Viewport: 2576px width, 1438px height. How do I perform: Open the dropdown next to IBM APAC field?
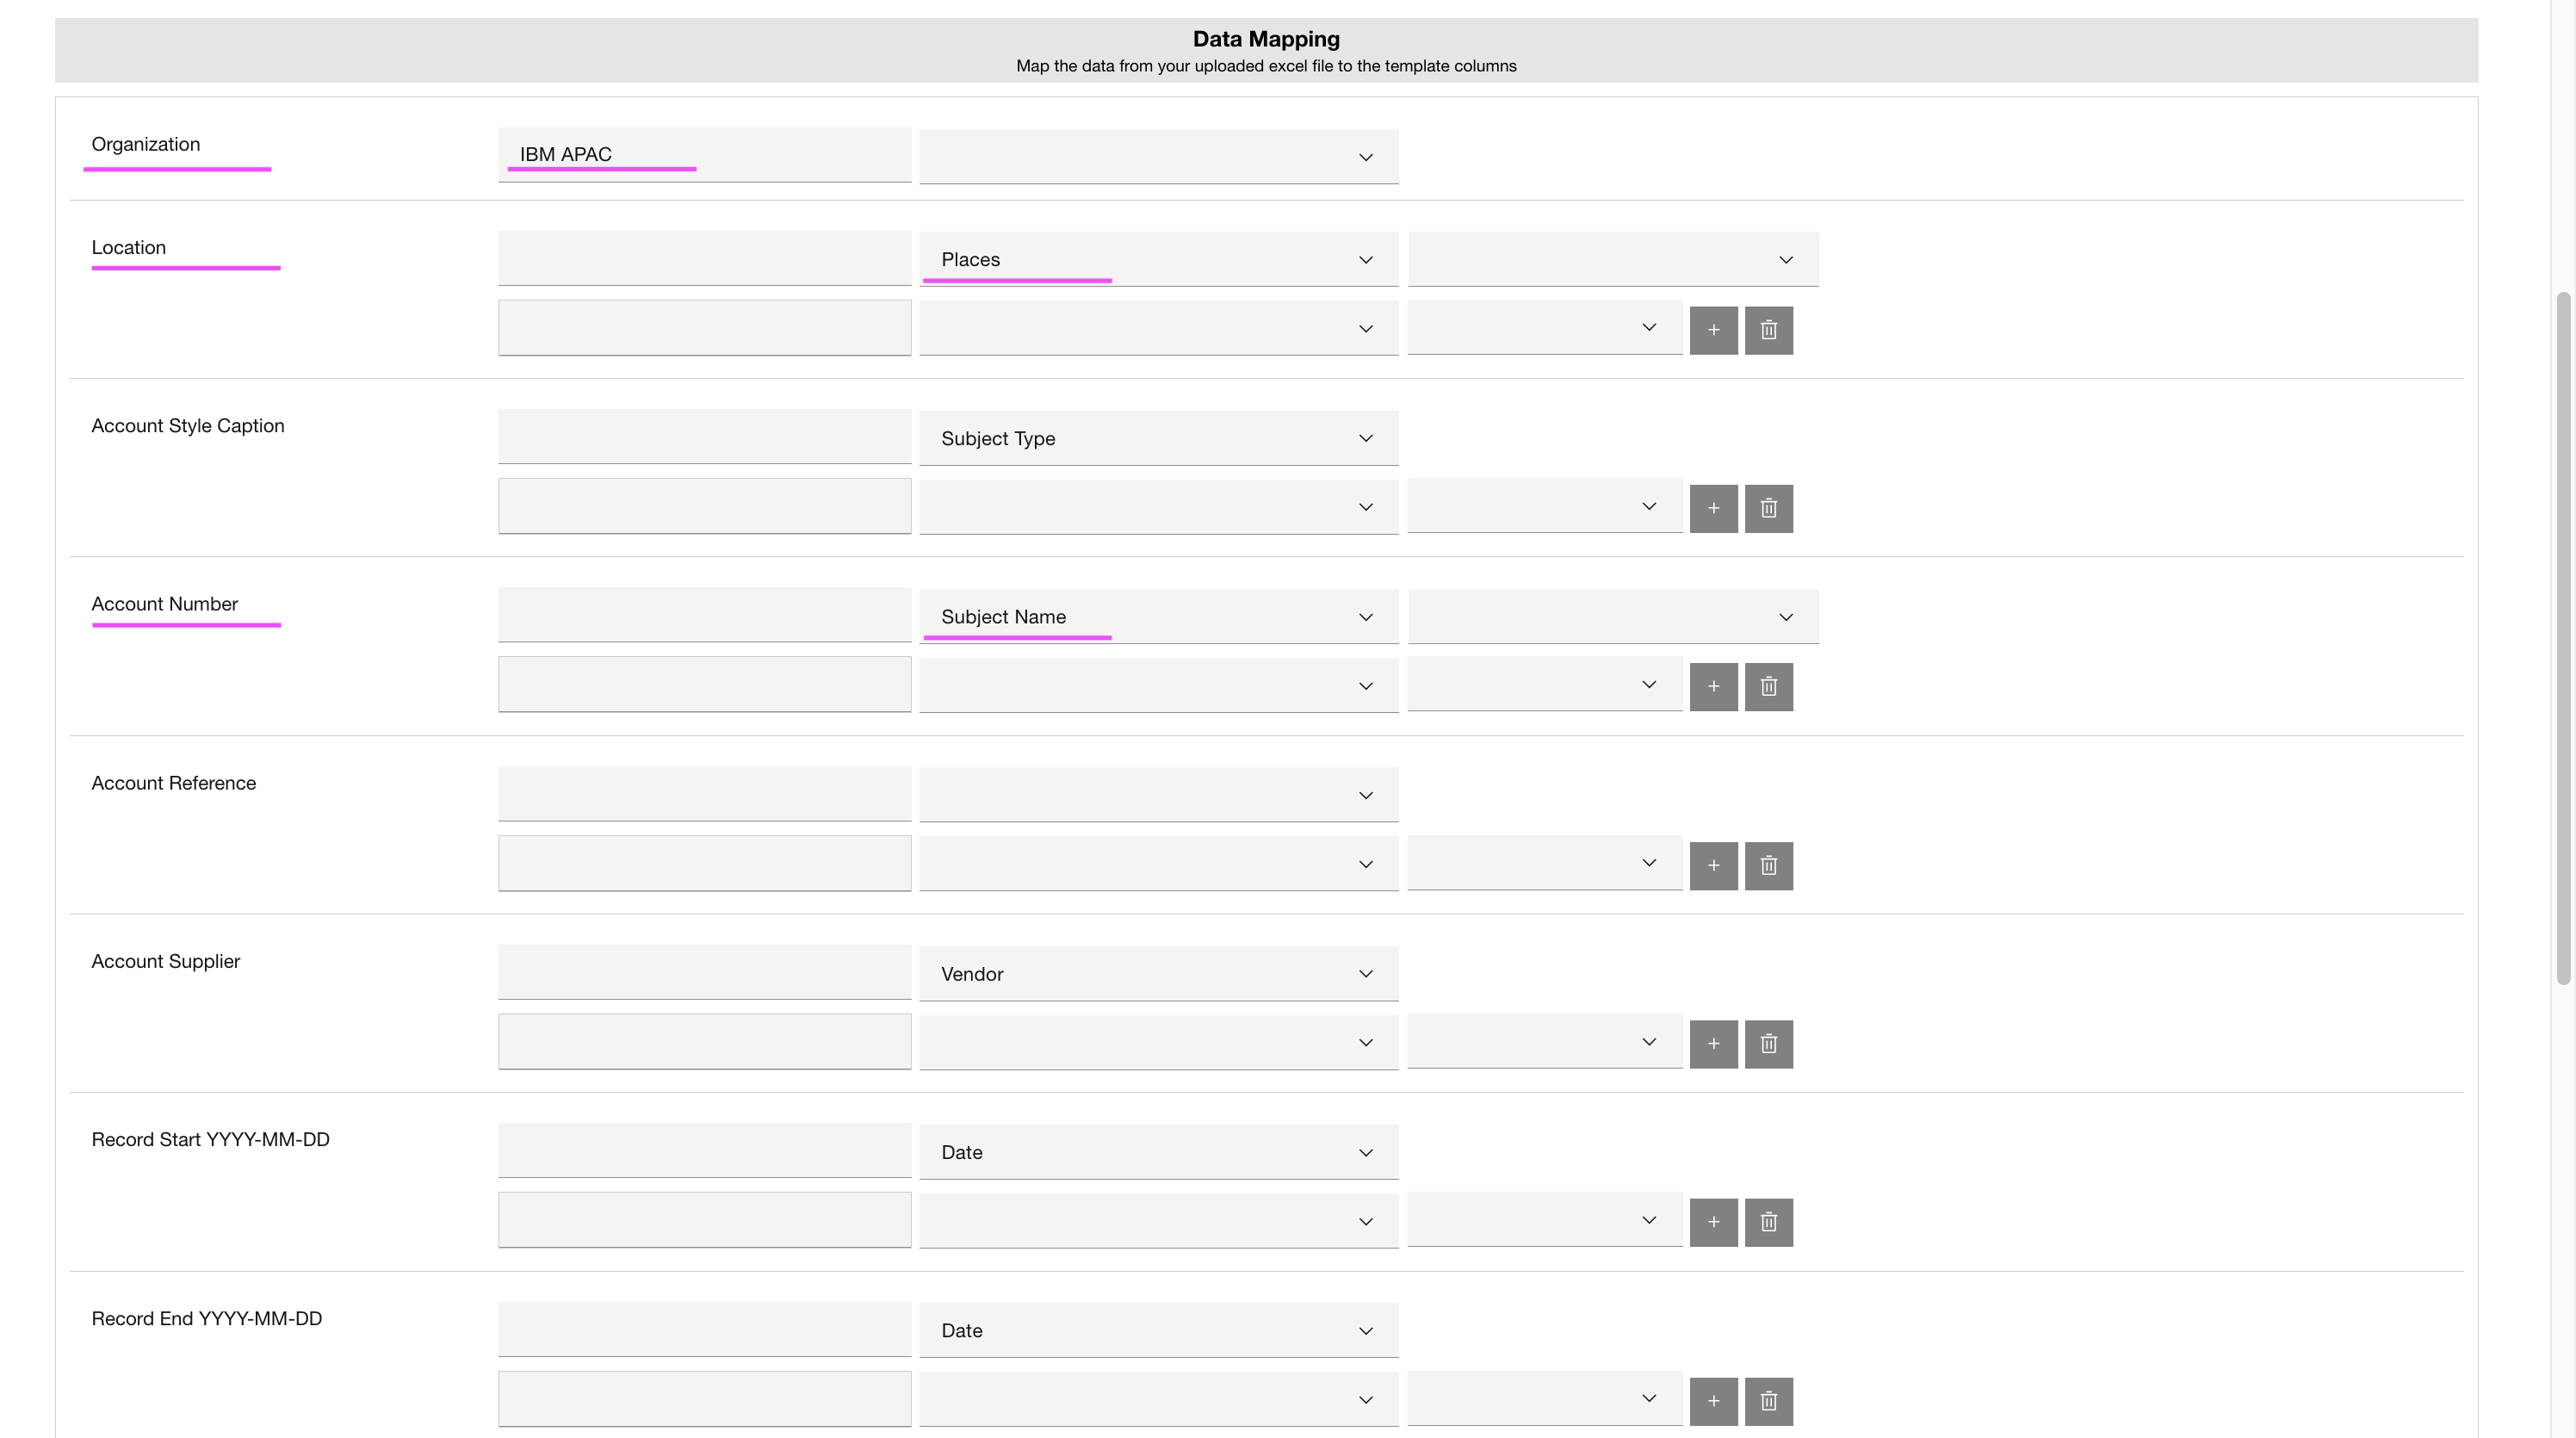click(1158, 156)
